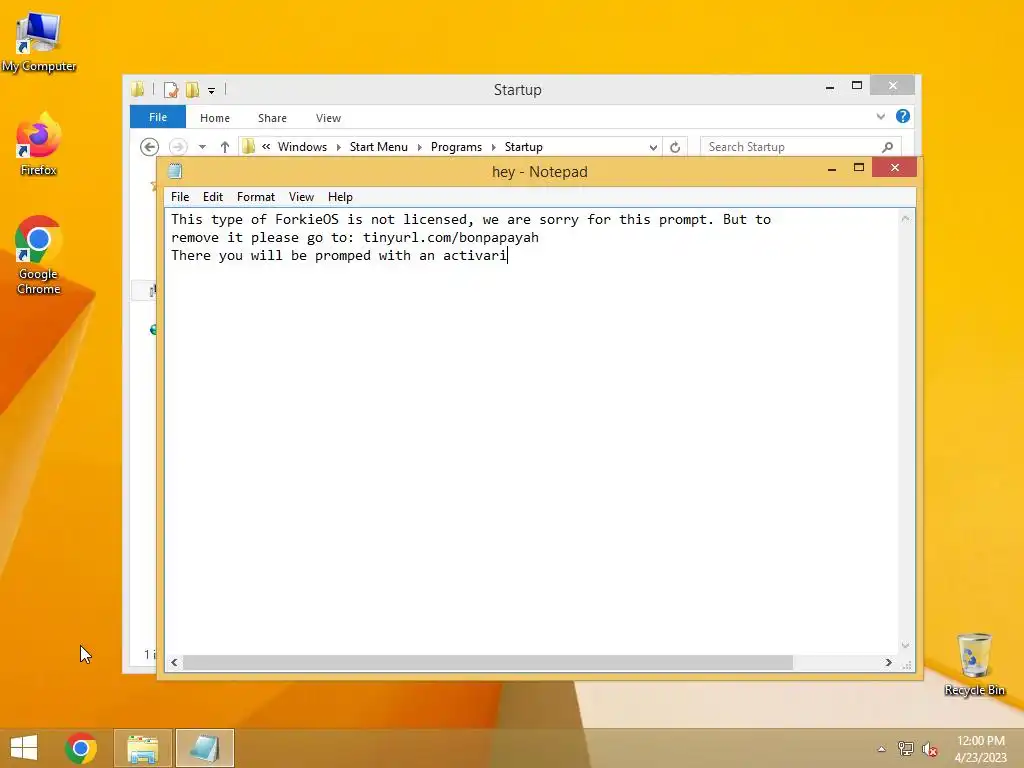1024x768 pixels.
Task: Open My Computer desktop icon
Action: (39, 42)
